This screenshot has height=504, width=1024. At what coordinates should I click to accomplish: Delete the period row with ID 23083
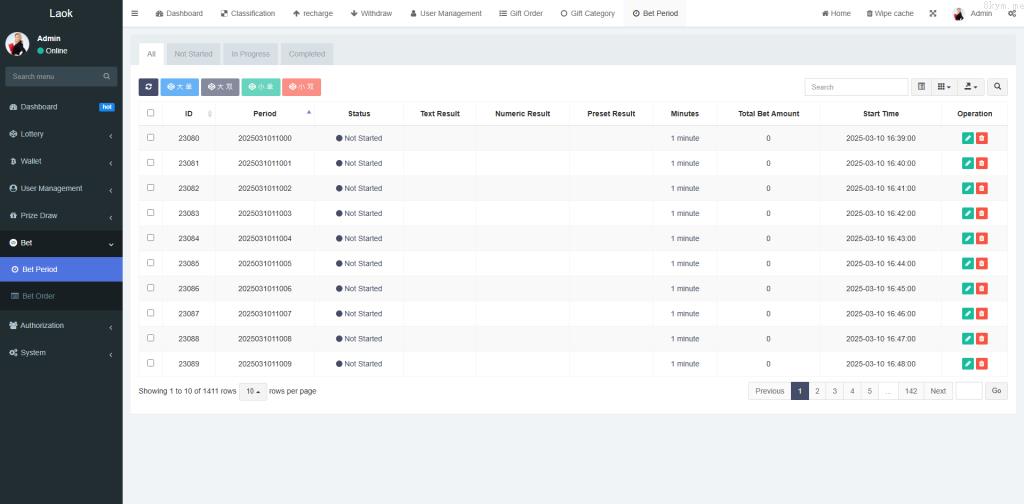pyautogui.click(x=982, y=213)
